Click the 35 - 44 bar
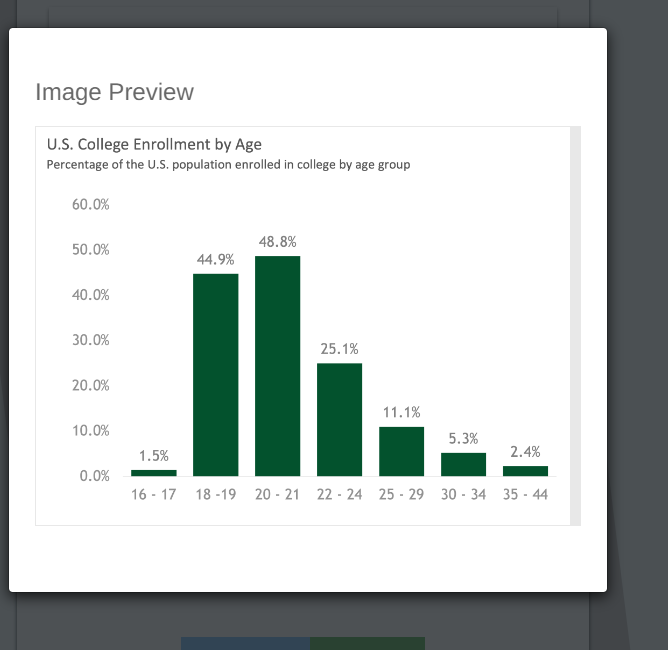The image size is (668, 650). (x=525, y=471)
